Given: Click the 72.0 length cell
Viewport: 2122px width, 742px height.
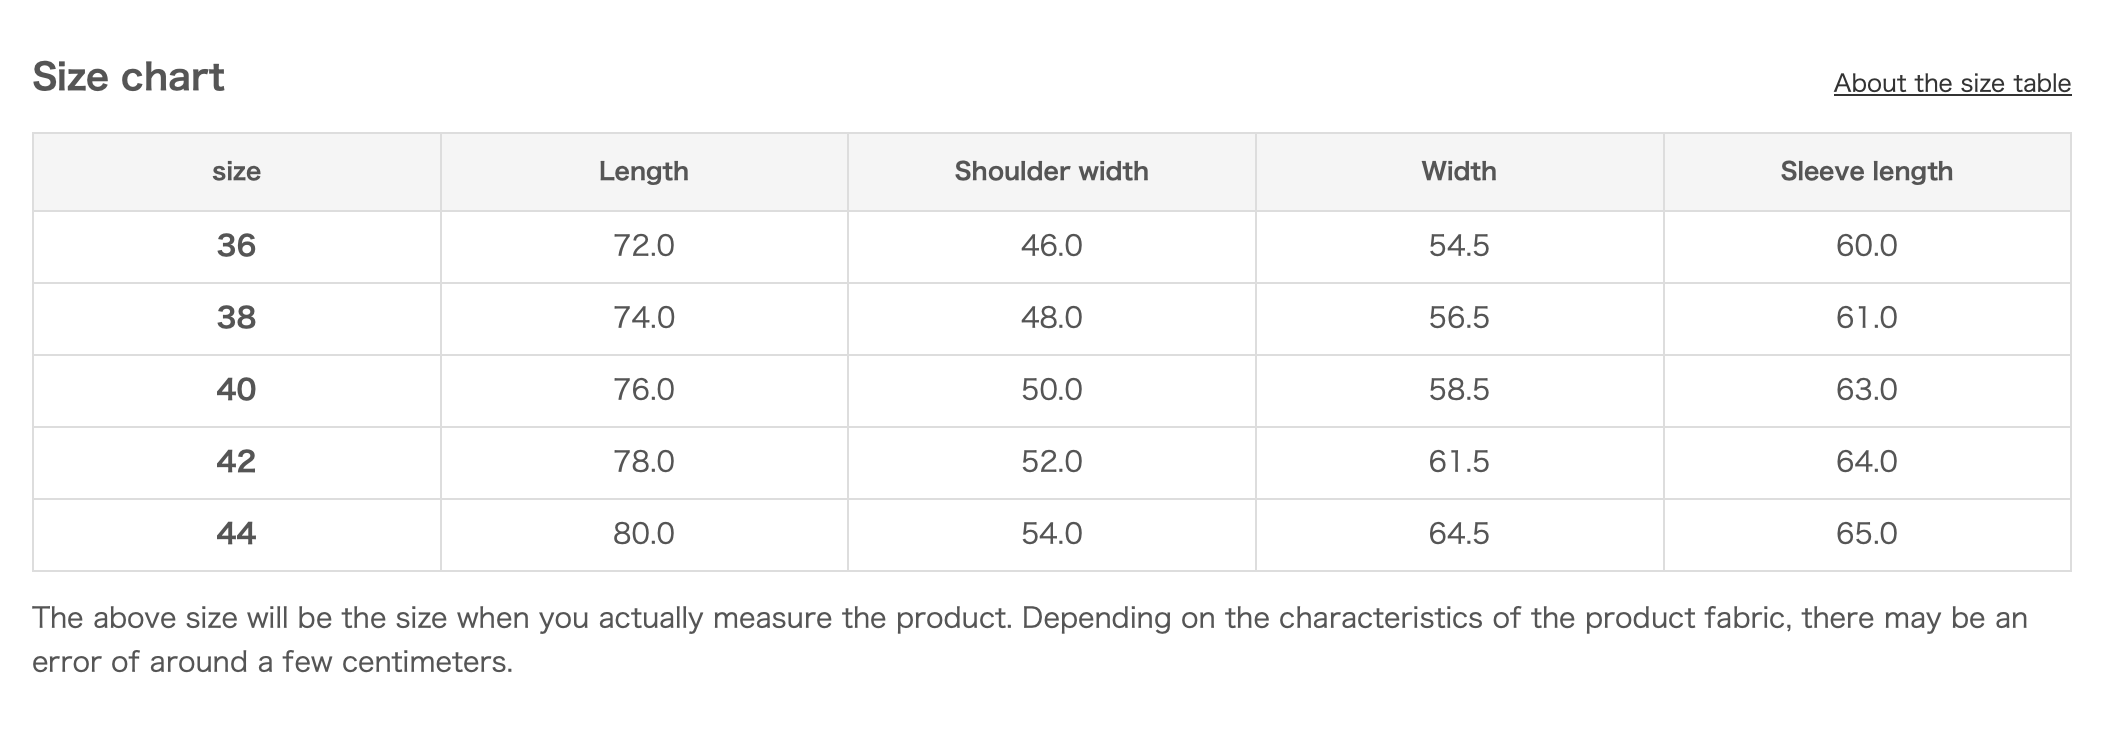Looking at the screenshot, I should [x=643, y=245].
